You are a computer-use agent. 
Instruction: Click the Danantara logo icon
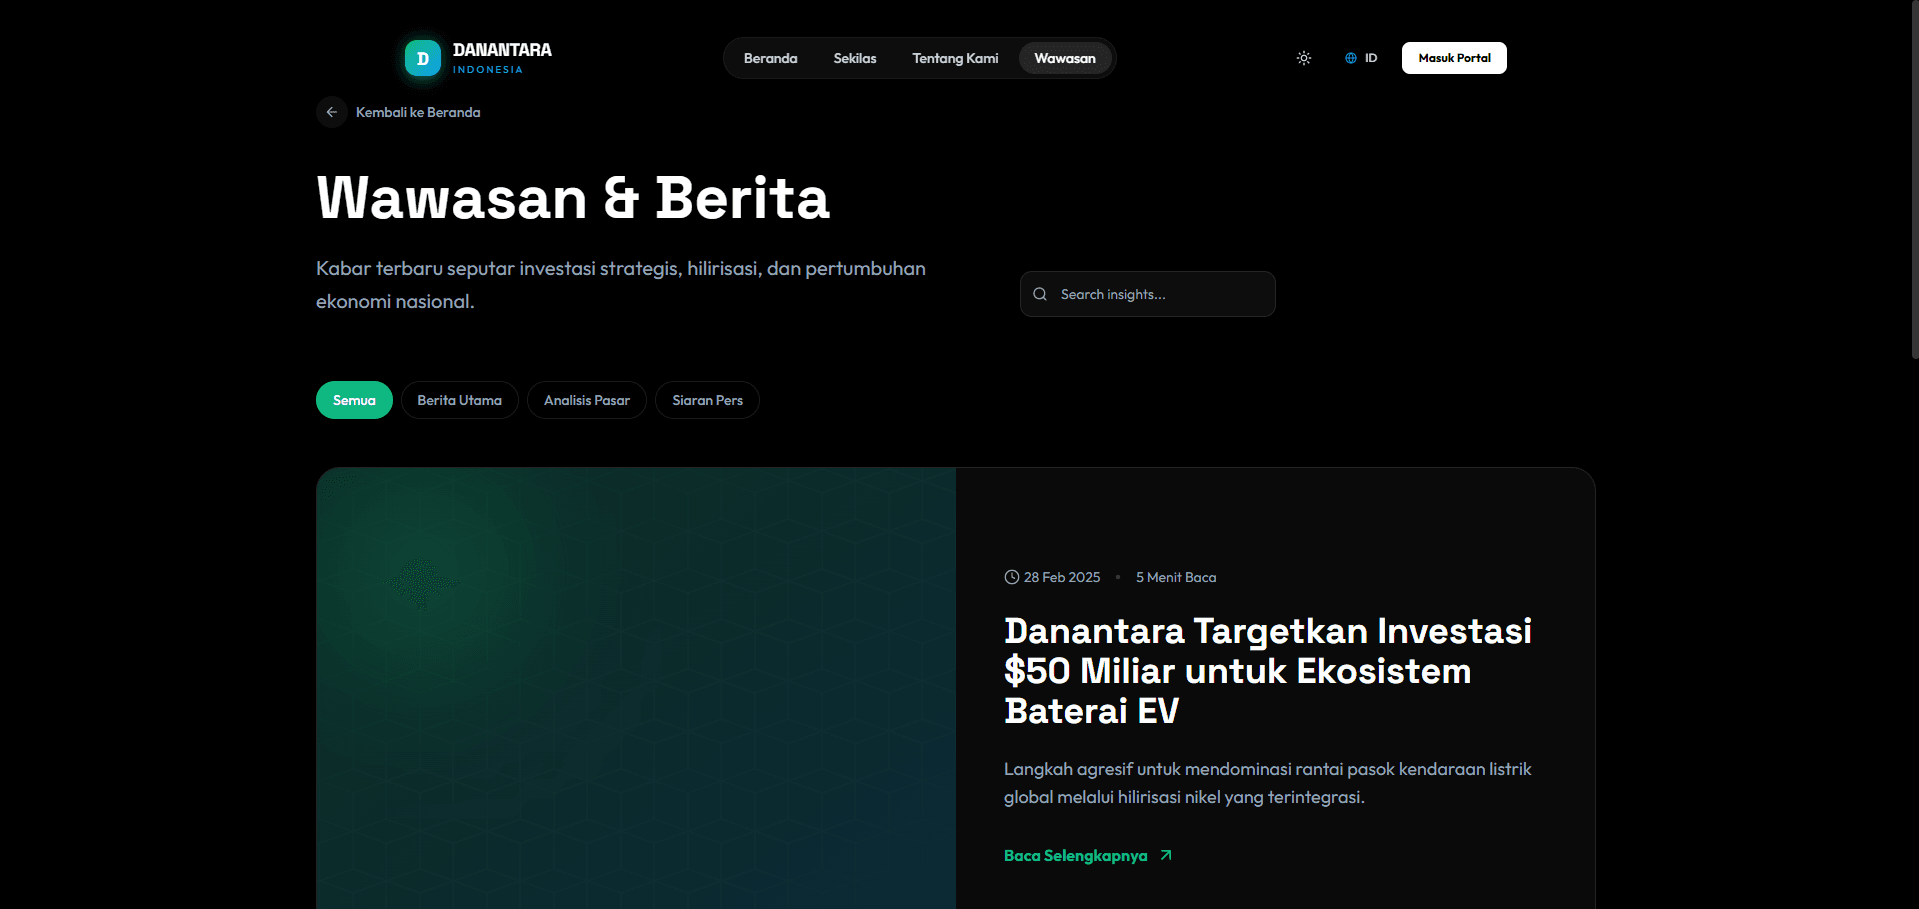click(422, 57)
